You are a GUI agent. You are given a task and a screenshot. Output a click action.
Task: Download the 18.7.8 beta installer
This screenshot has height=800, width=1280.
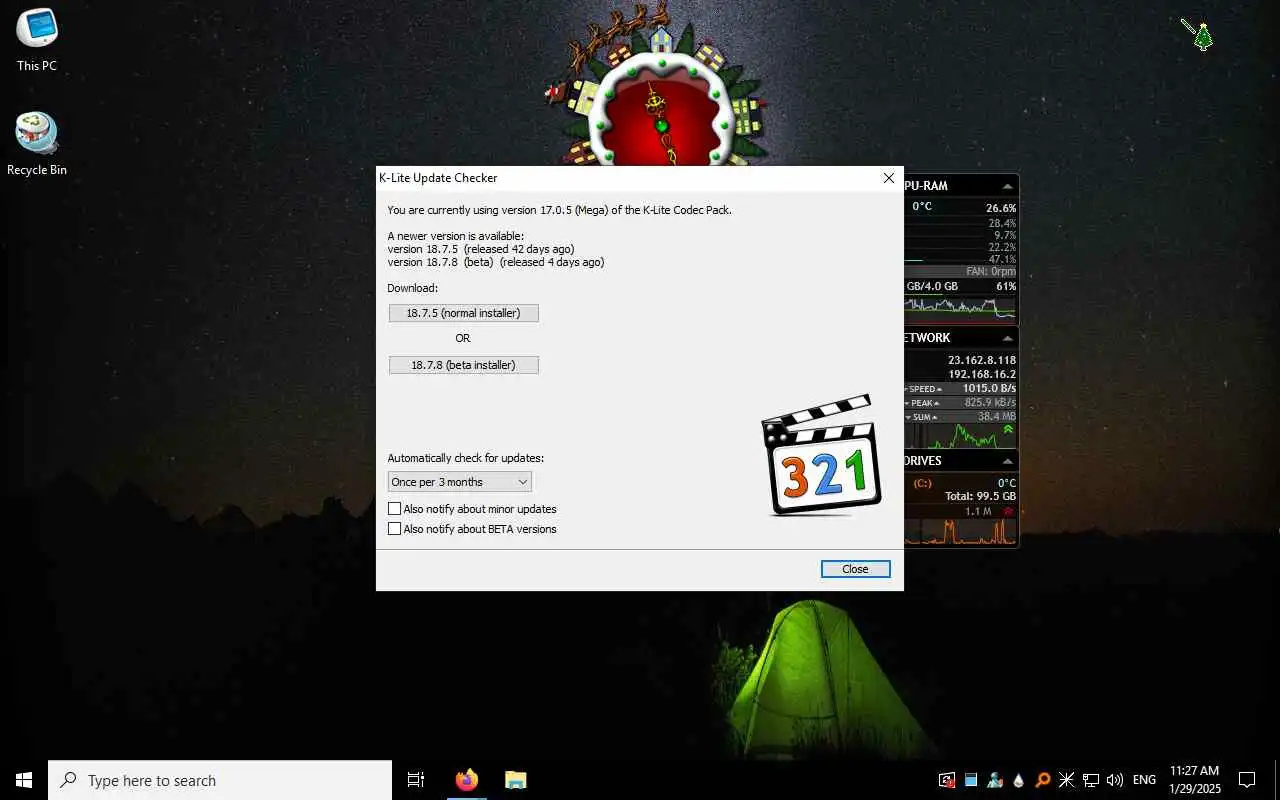click(463, 365)
